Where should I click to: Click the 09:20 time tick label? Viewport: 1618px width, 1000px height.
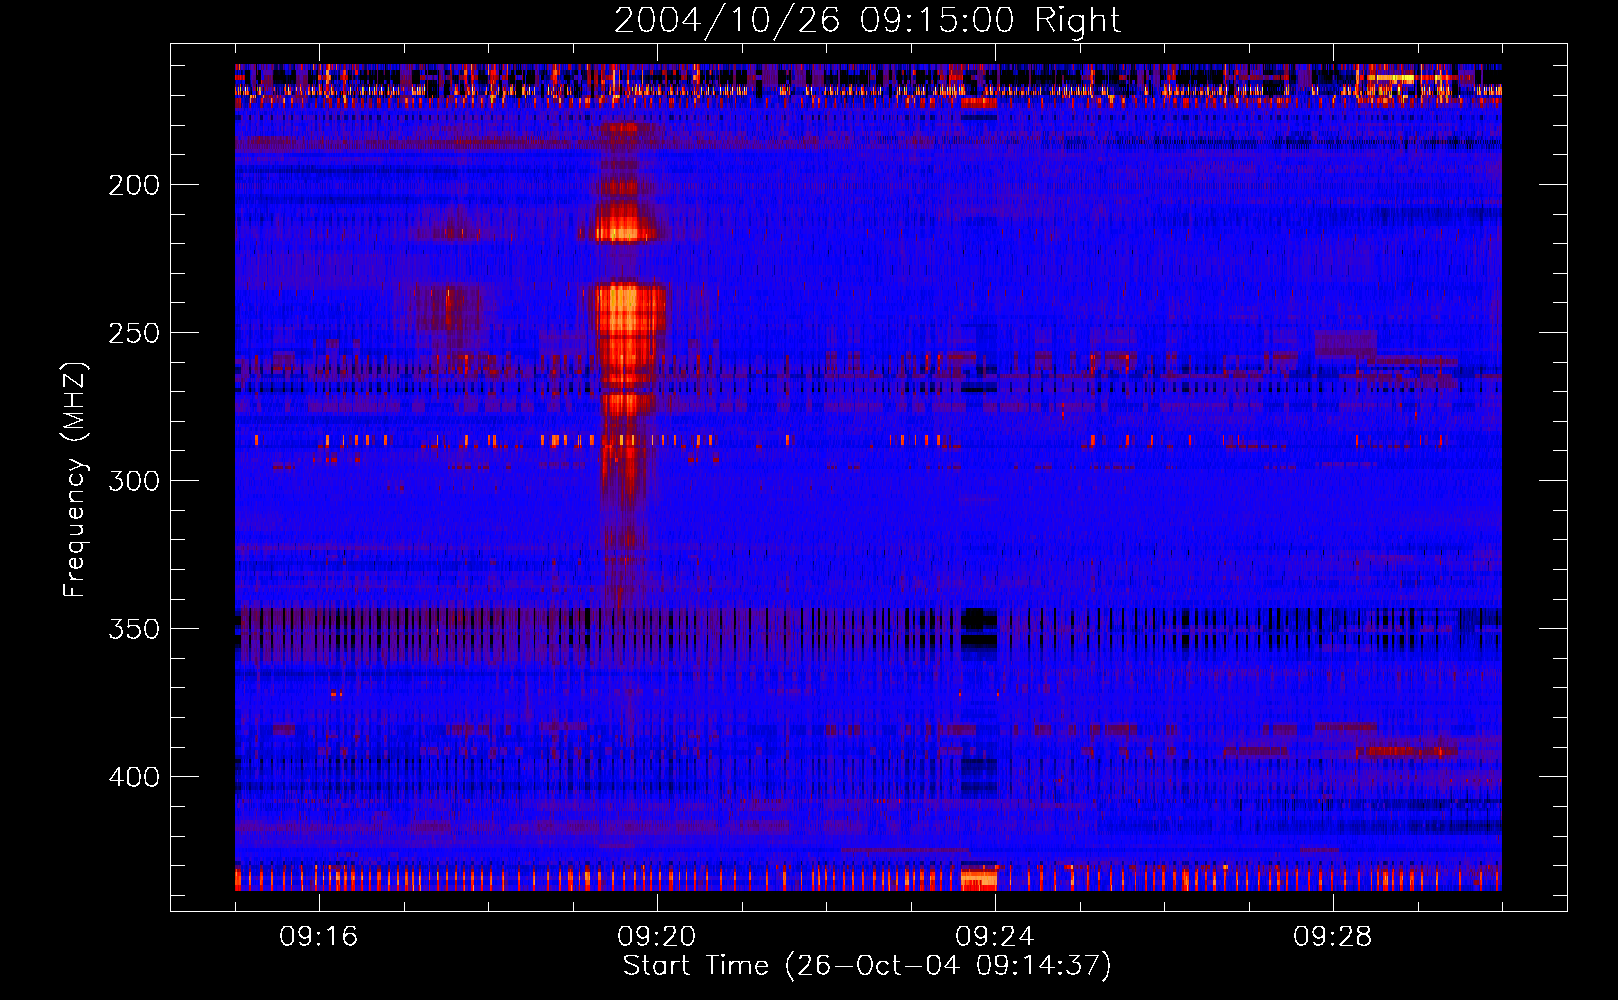click(657, 937)
